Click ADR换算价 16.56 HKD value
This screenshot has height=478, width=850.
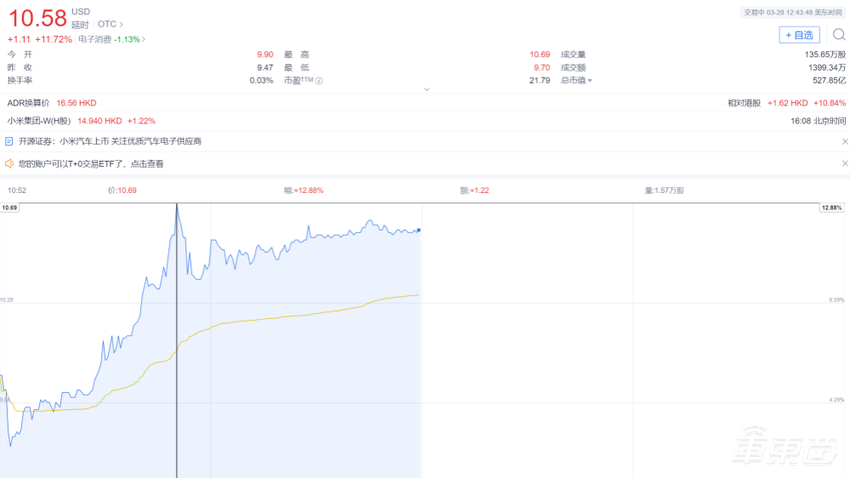point(76,103)
